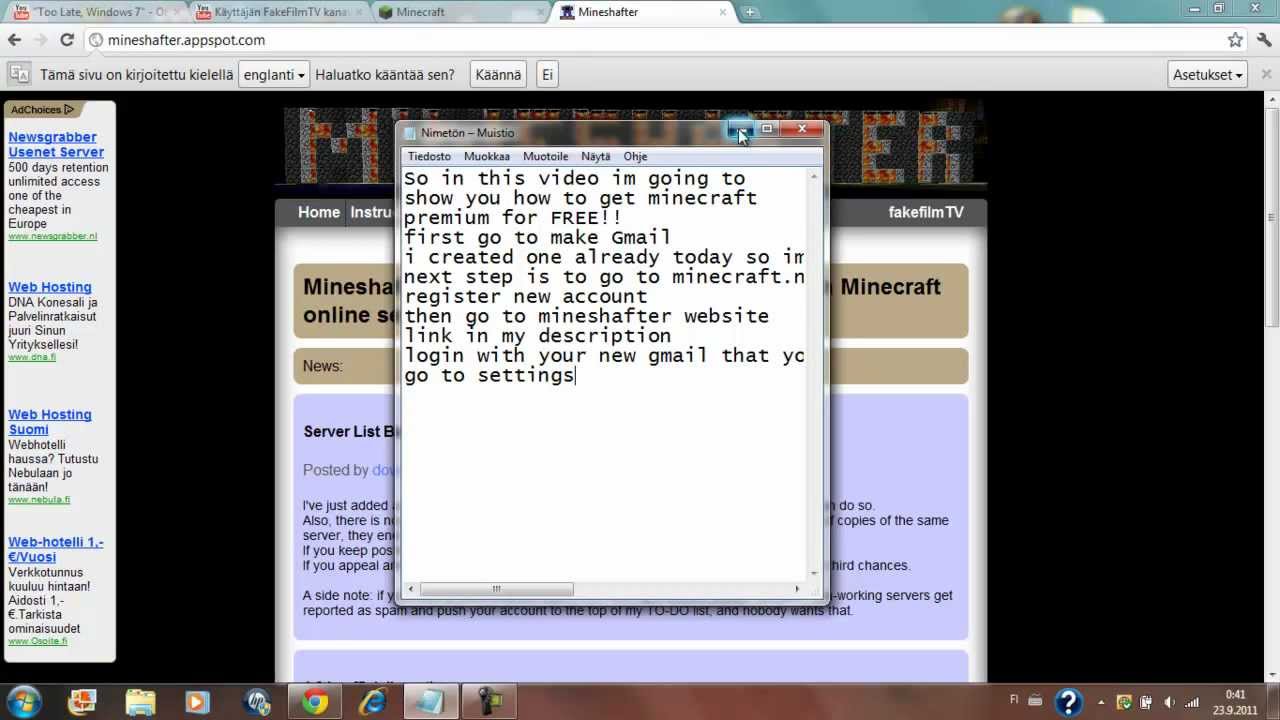
Task: Click the Ei button to decline translation
Action: pos(547,74)
